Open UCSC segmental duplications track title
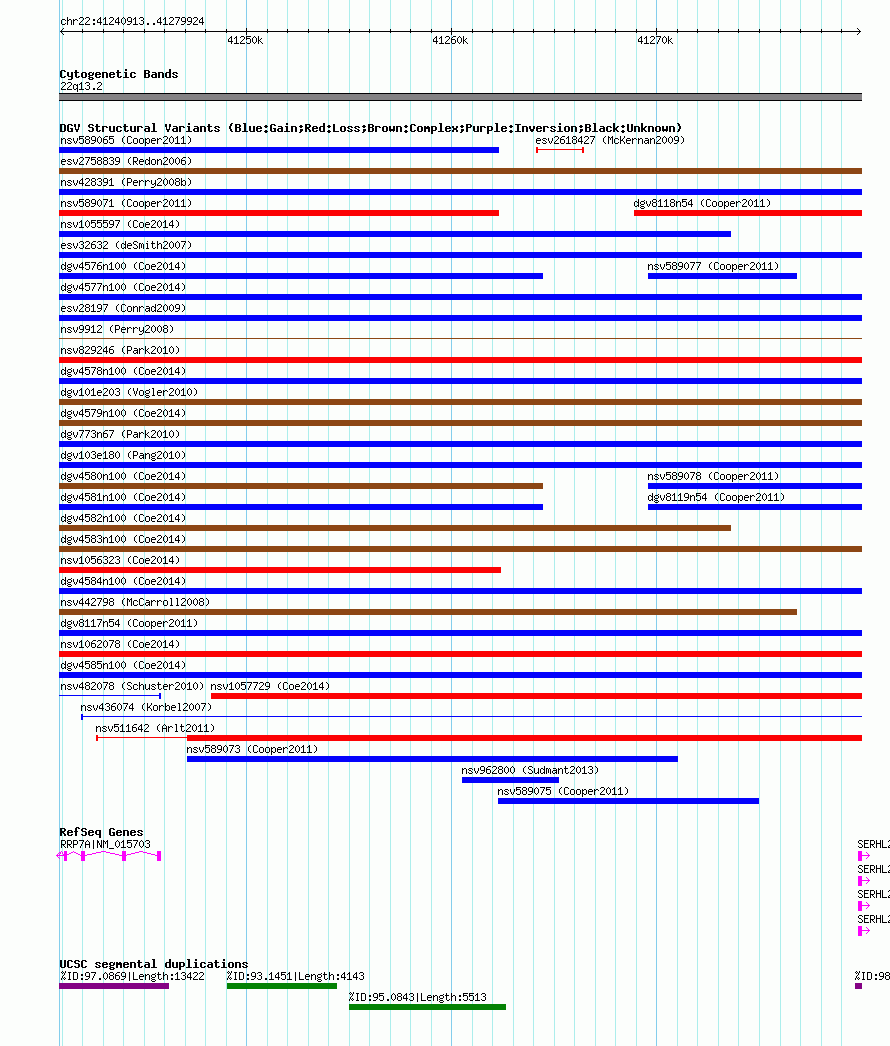The height and width of the screenshot is (1046, 890). point(153,965)
